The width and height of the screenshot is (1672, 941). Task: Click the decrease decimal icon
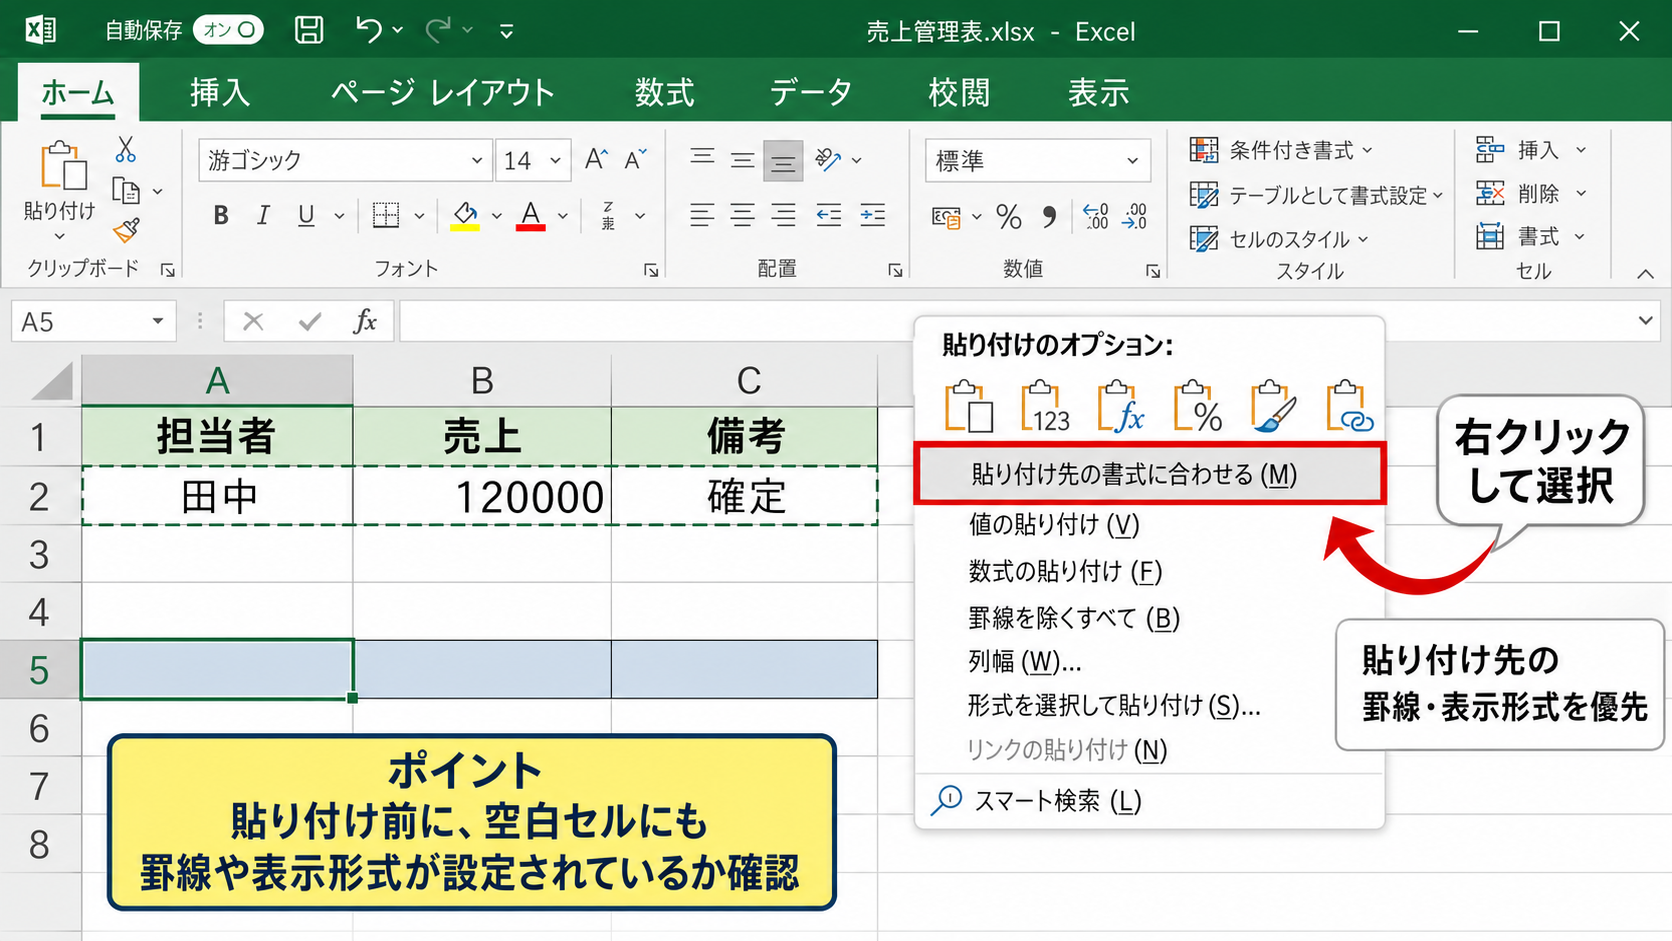1135,216
